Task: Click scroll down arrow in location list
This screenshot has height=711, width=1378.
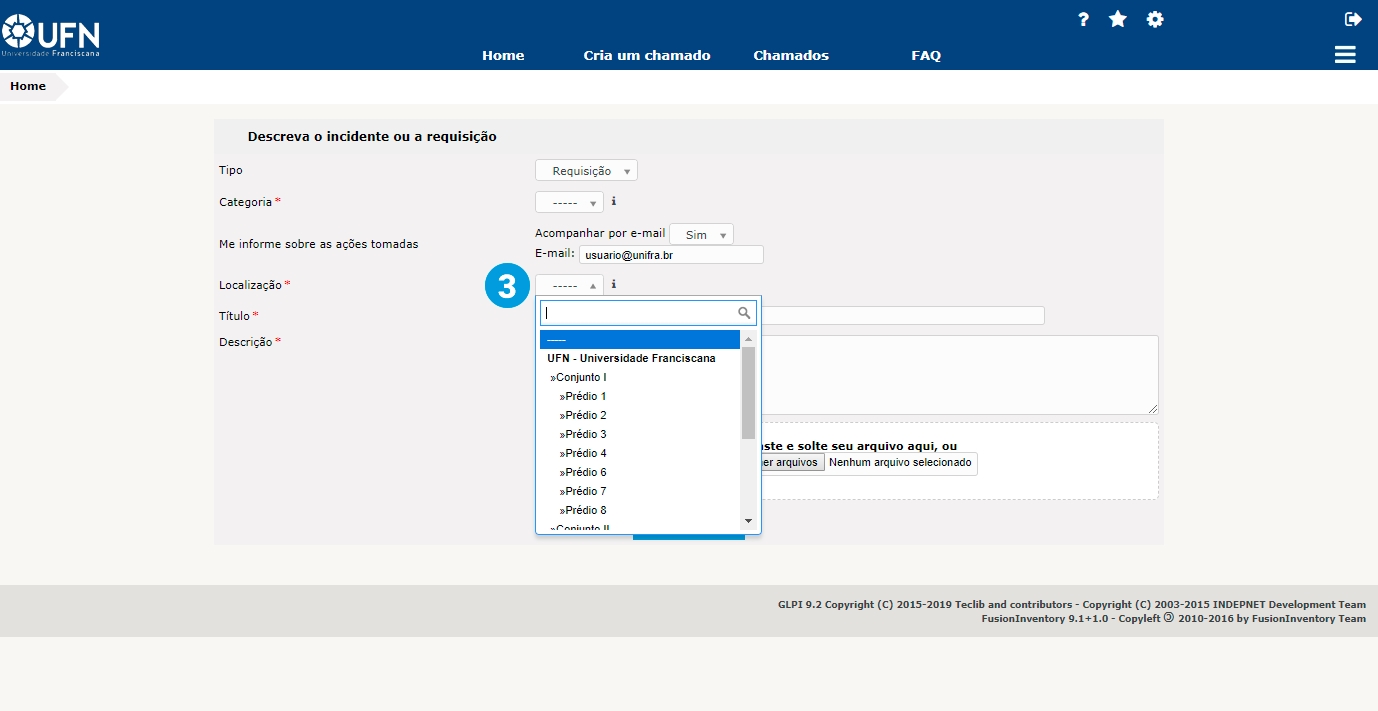Action: pos(748,521)
